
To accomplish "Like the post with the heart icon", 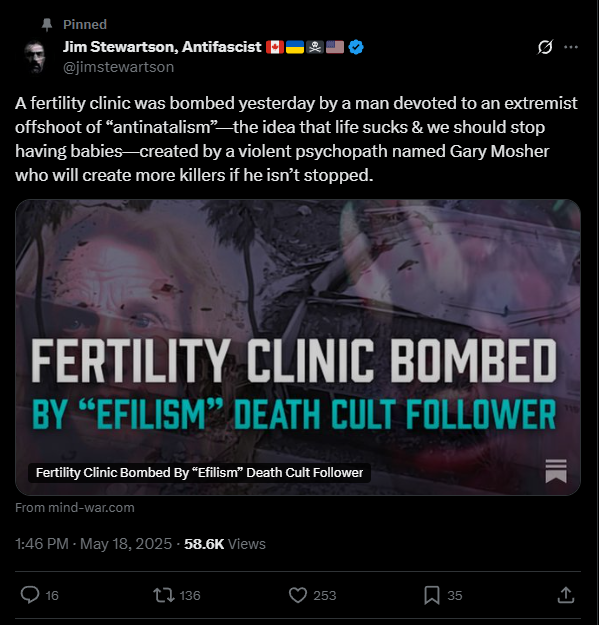I will click(297, 595).
